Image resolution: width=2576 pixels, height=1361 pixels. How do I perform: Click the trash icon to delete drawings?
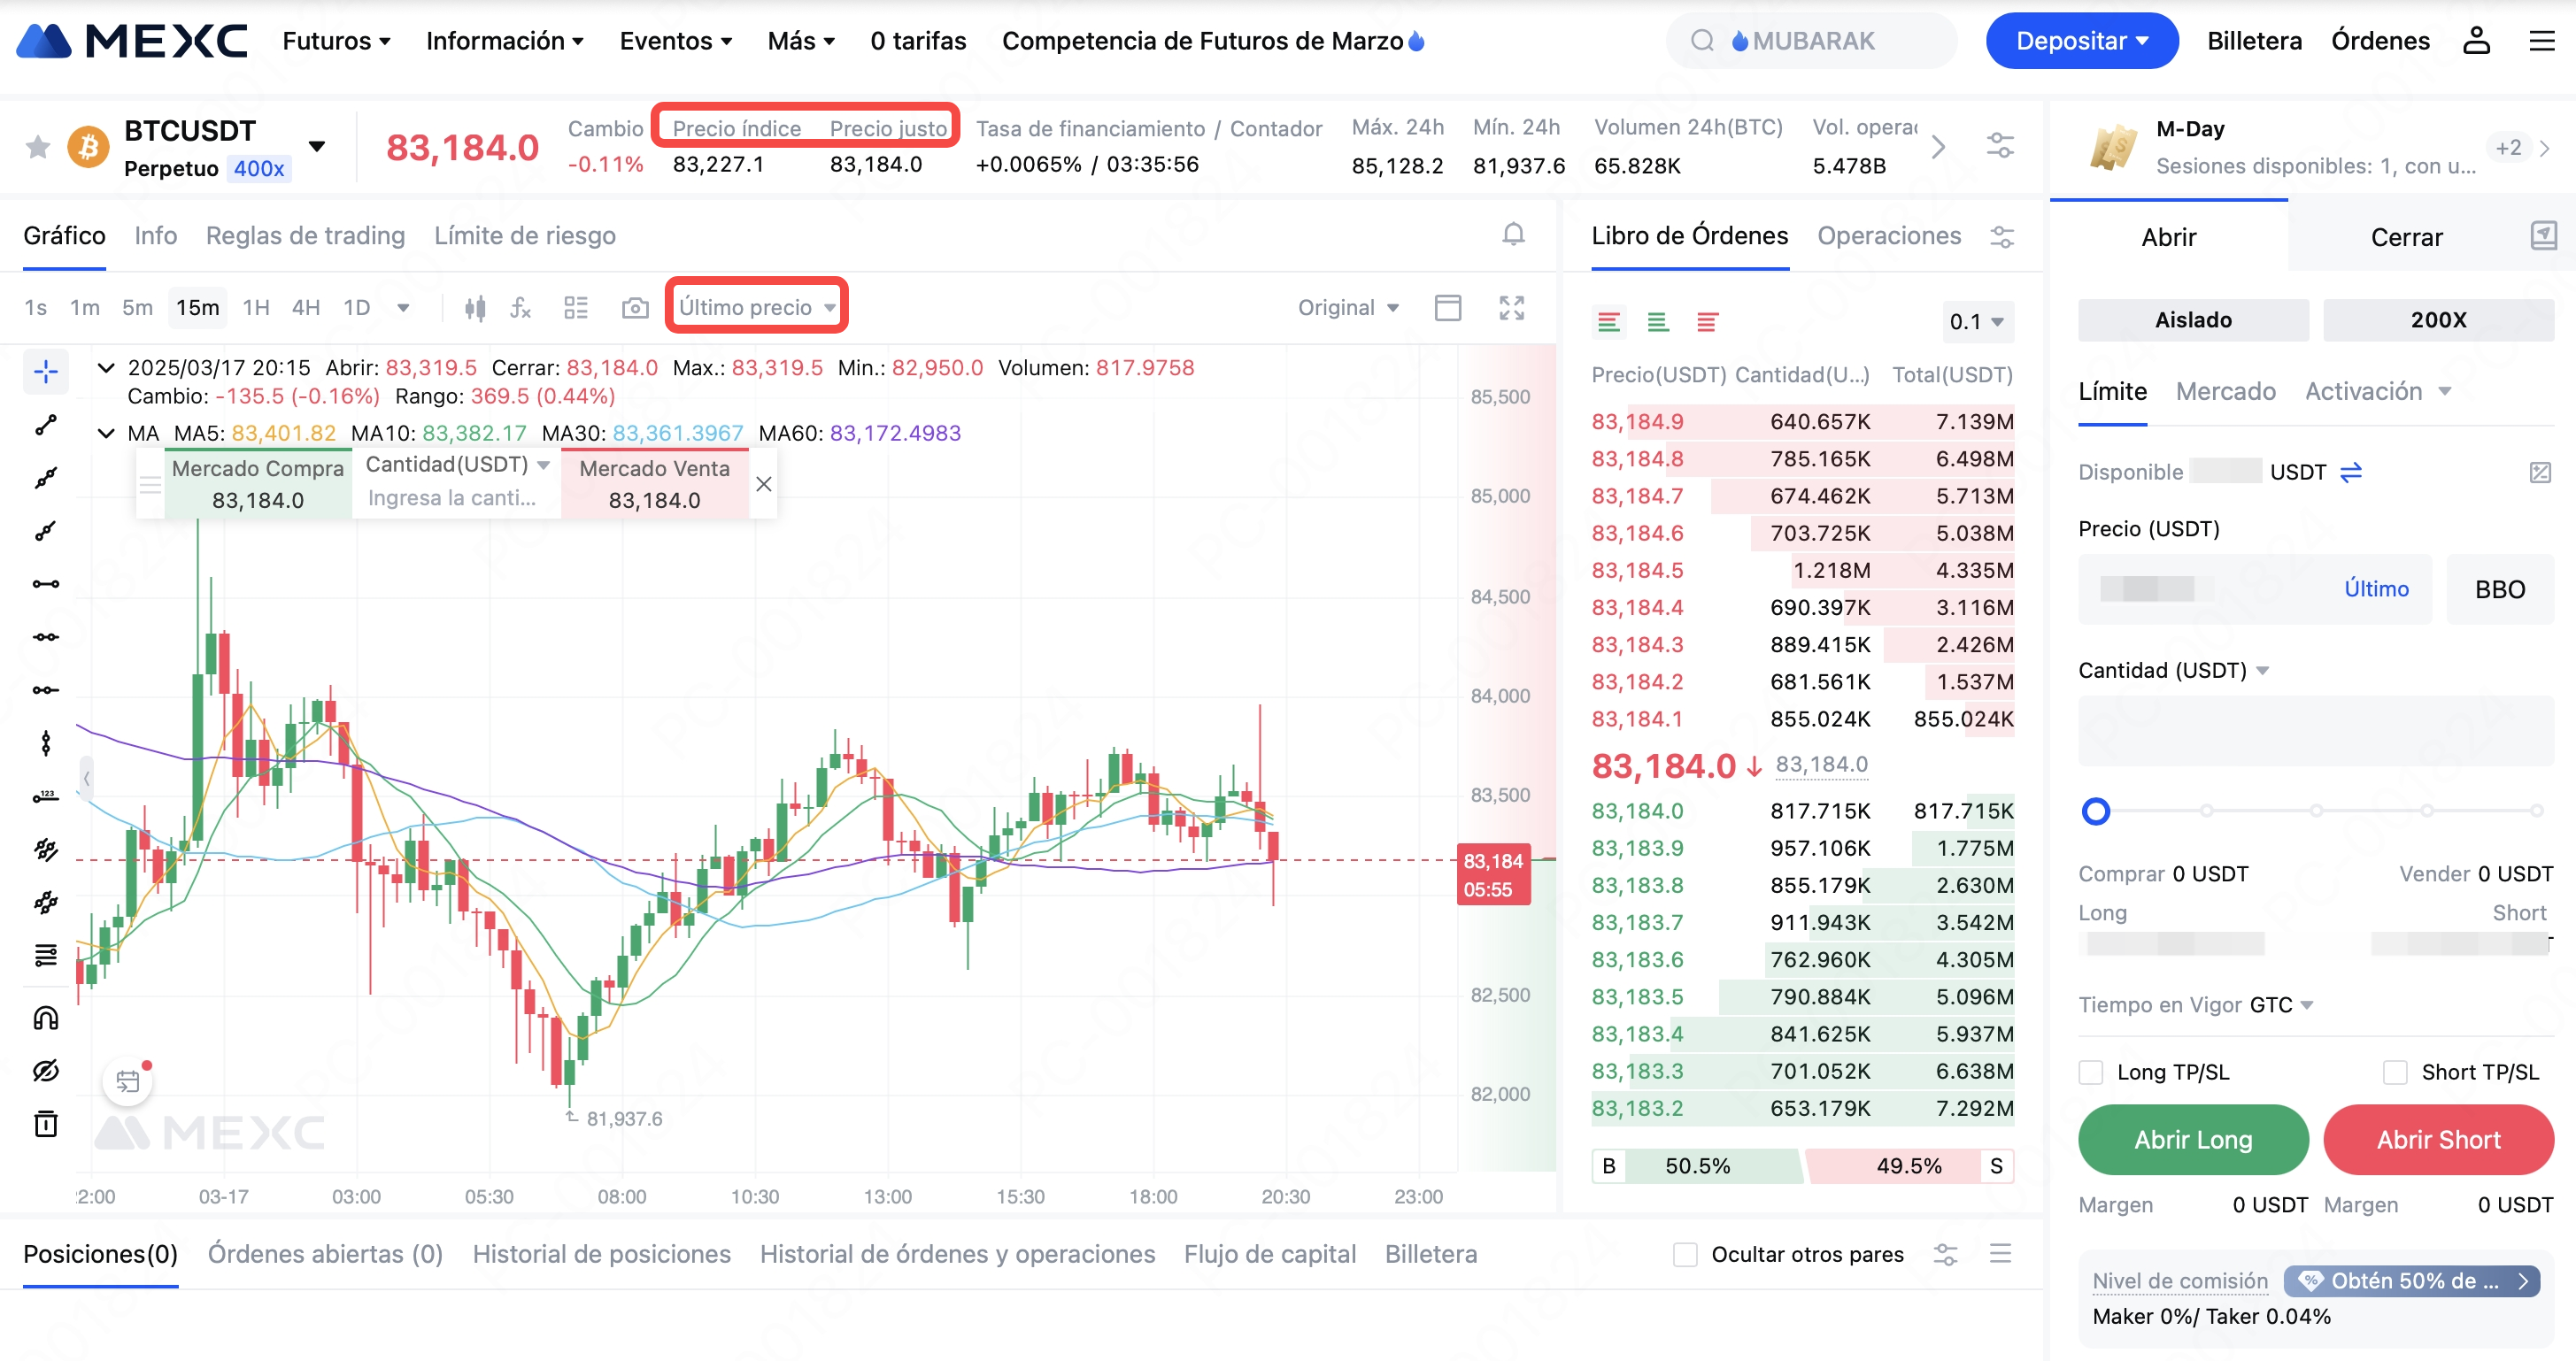[x=46, y=1124]
